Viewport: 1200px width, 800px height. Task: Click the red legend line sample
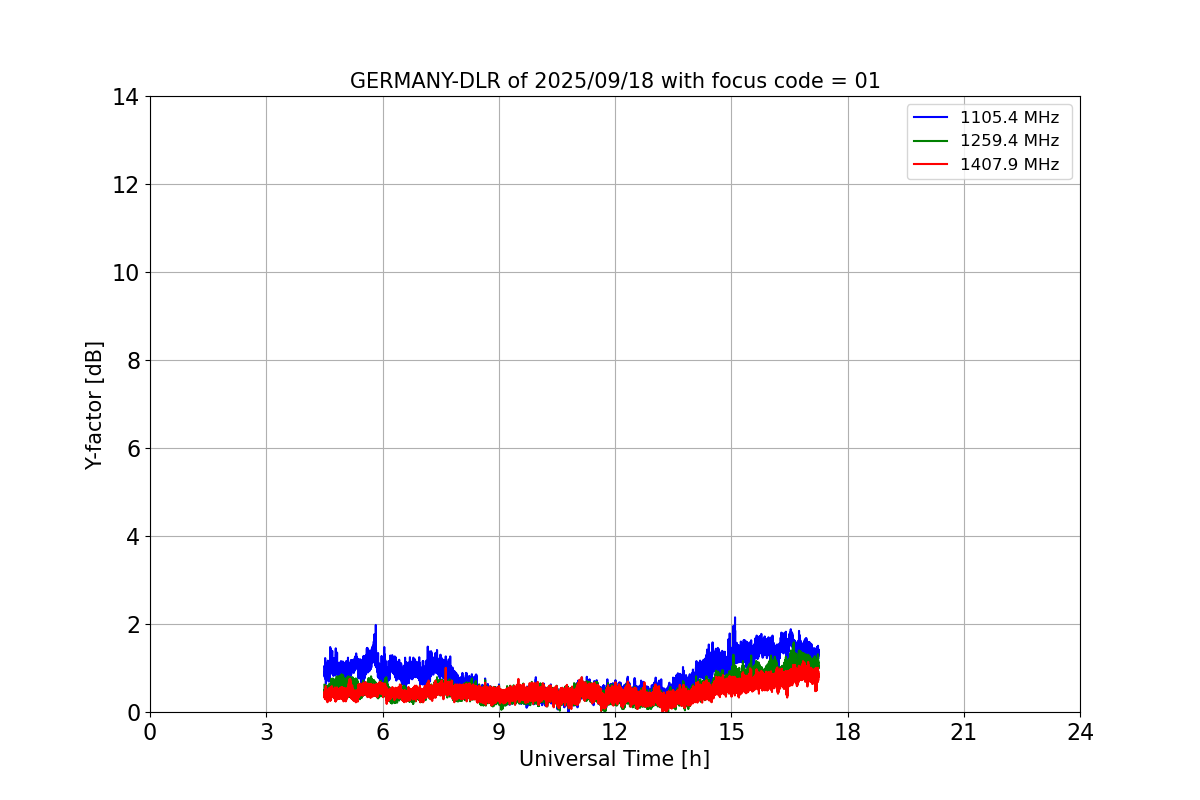tap(931, 165)
